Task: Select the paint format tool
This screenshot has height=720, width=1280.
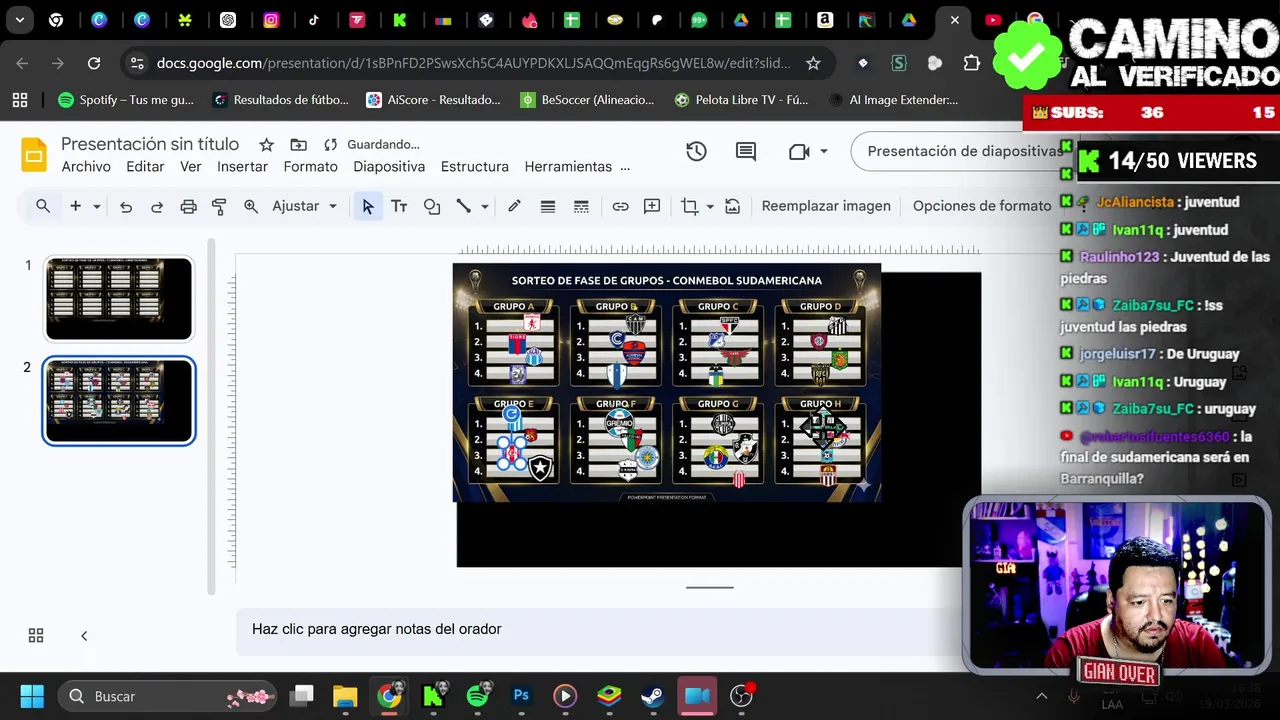Action: coord(219,206)
